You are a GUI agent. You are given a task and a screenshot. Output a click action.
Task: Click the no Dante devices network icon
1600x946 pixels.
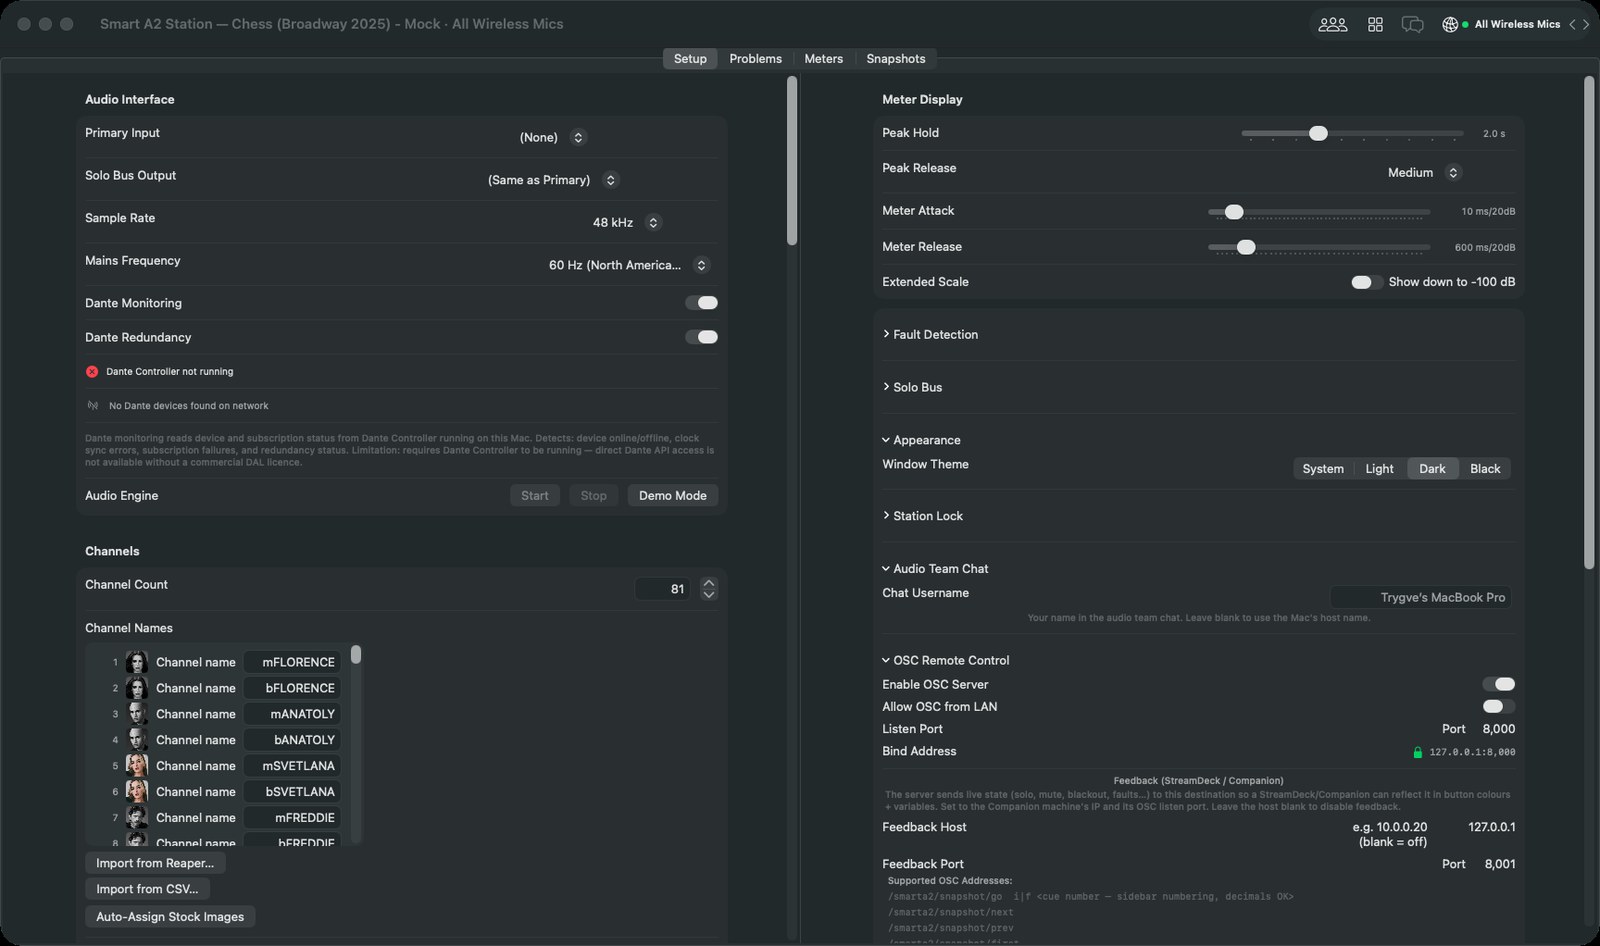93,406
